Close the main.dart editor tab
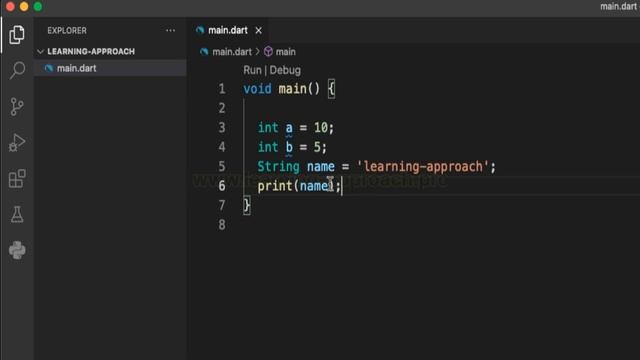Screen dimensions: 640x360 (258, 31)
